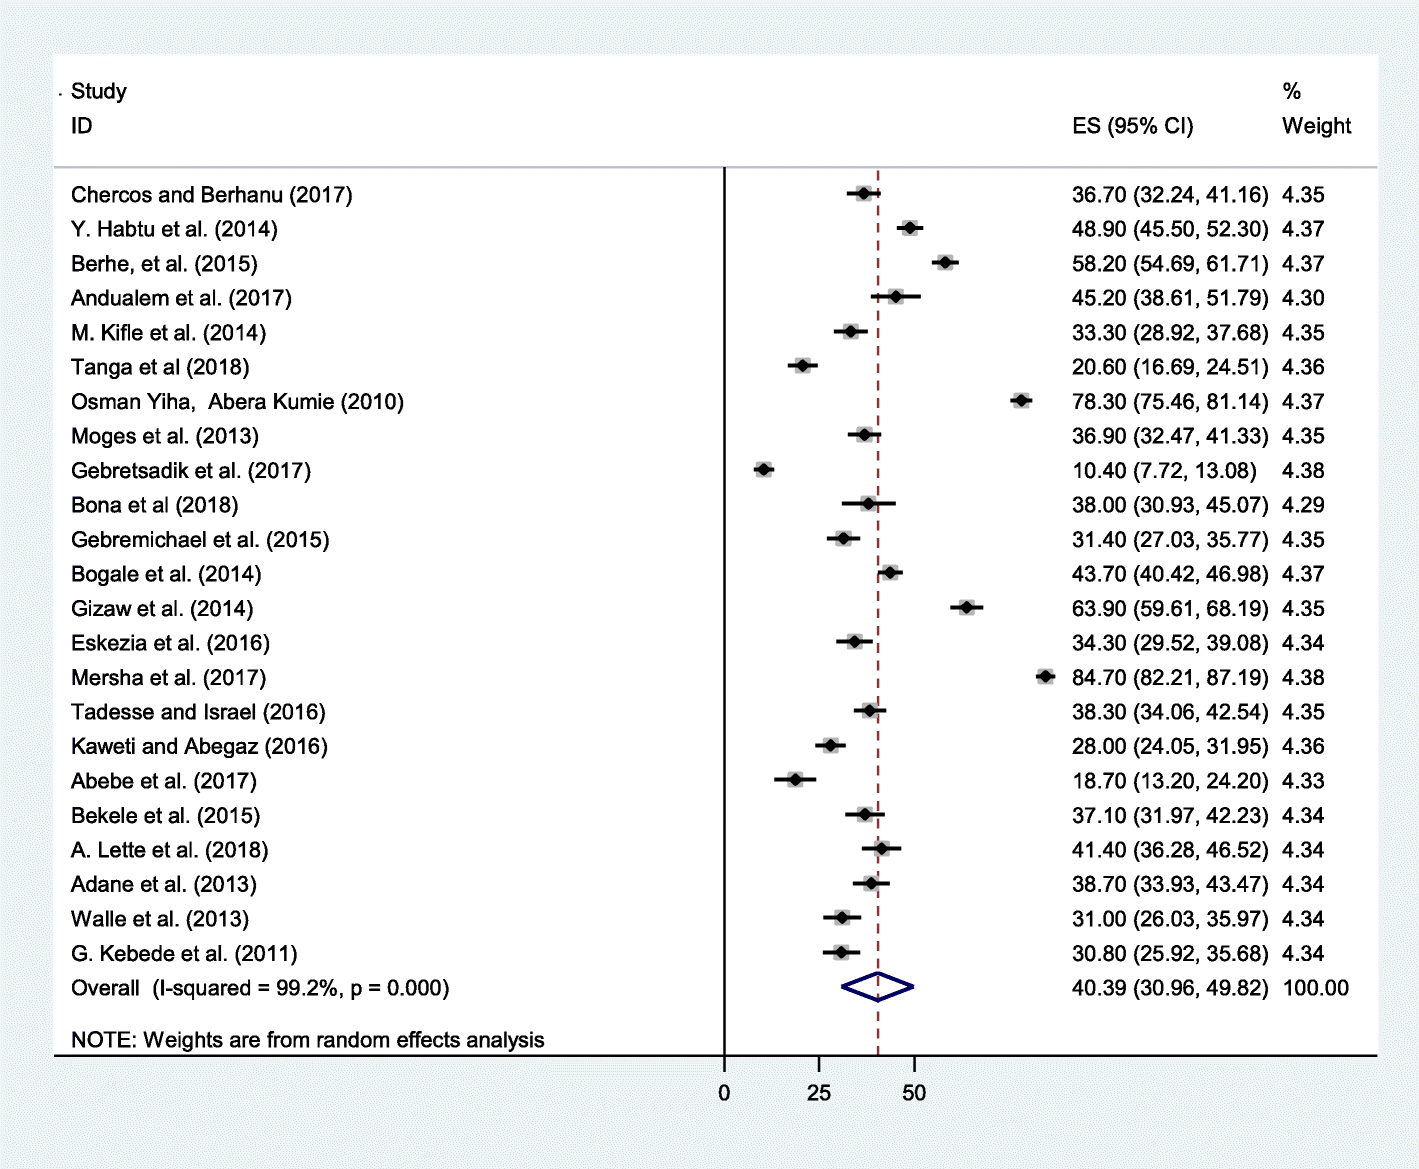Click the Mersha et al. point estimate marker
1419x1169 pixels.
click(x=1046, y=677)
